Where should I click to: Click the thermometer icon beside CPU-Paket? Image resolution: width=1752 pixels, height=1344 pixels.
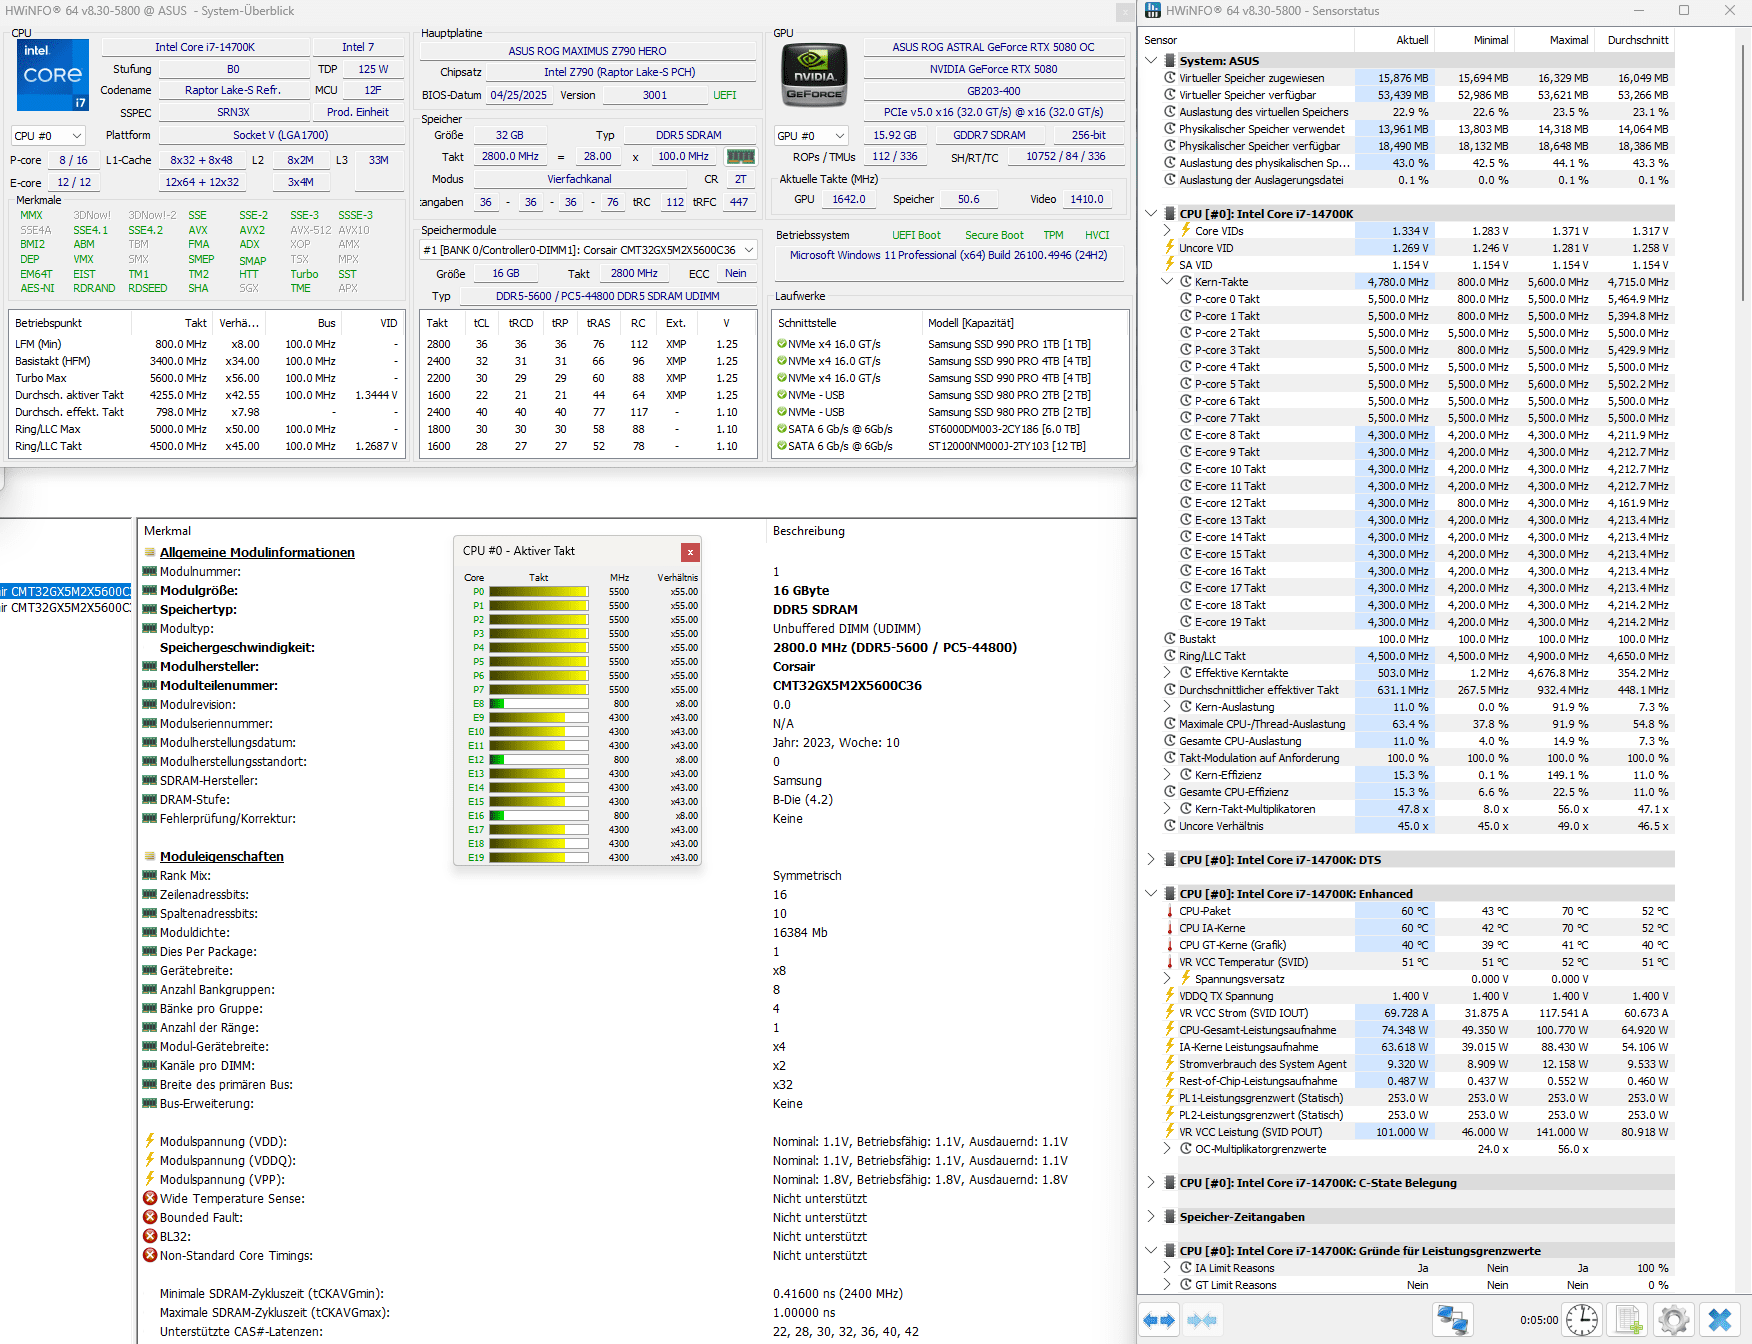pyautogui.click(x=1169, y=911)
